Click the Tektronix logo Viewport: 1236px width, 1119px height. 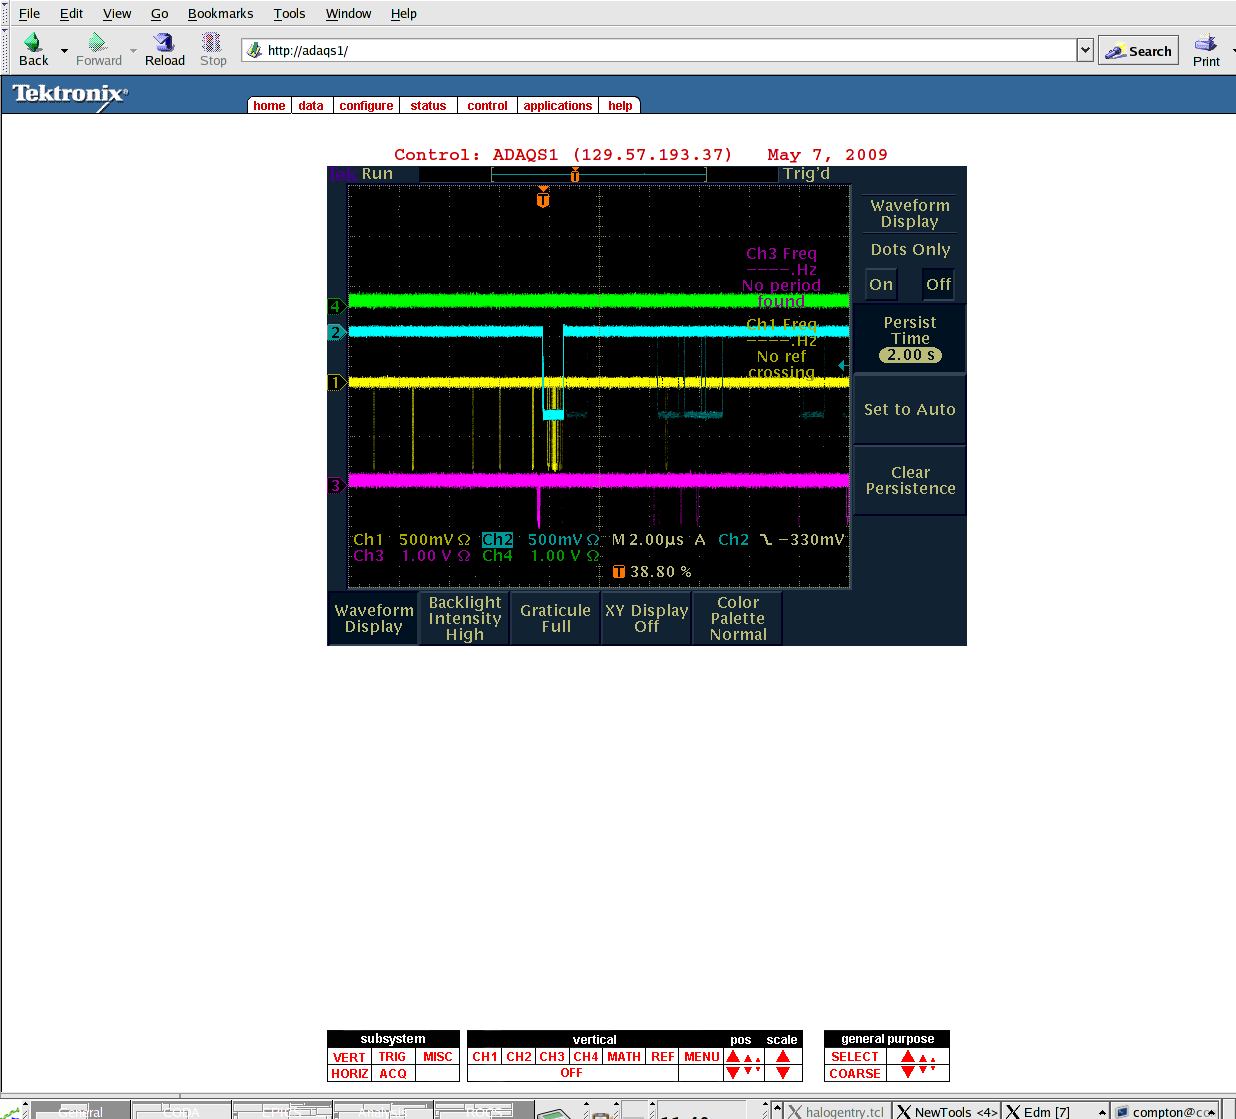click(70, 95)
